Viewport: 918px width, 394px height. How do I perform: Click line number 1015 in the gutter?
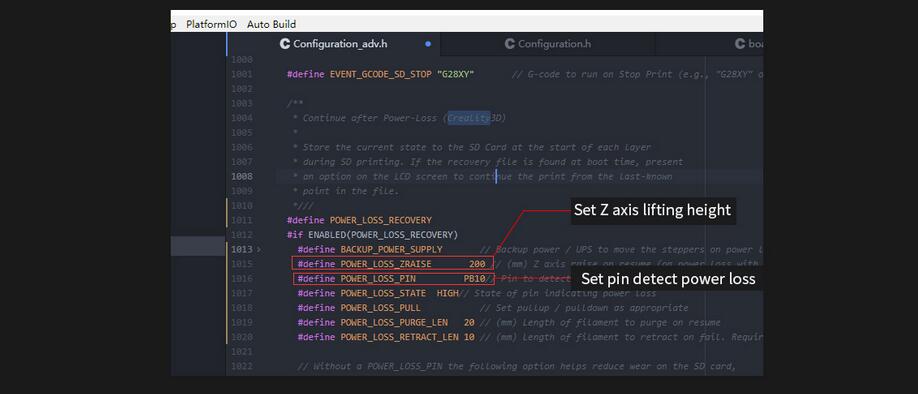[x=242, y=264]
